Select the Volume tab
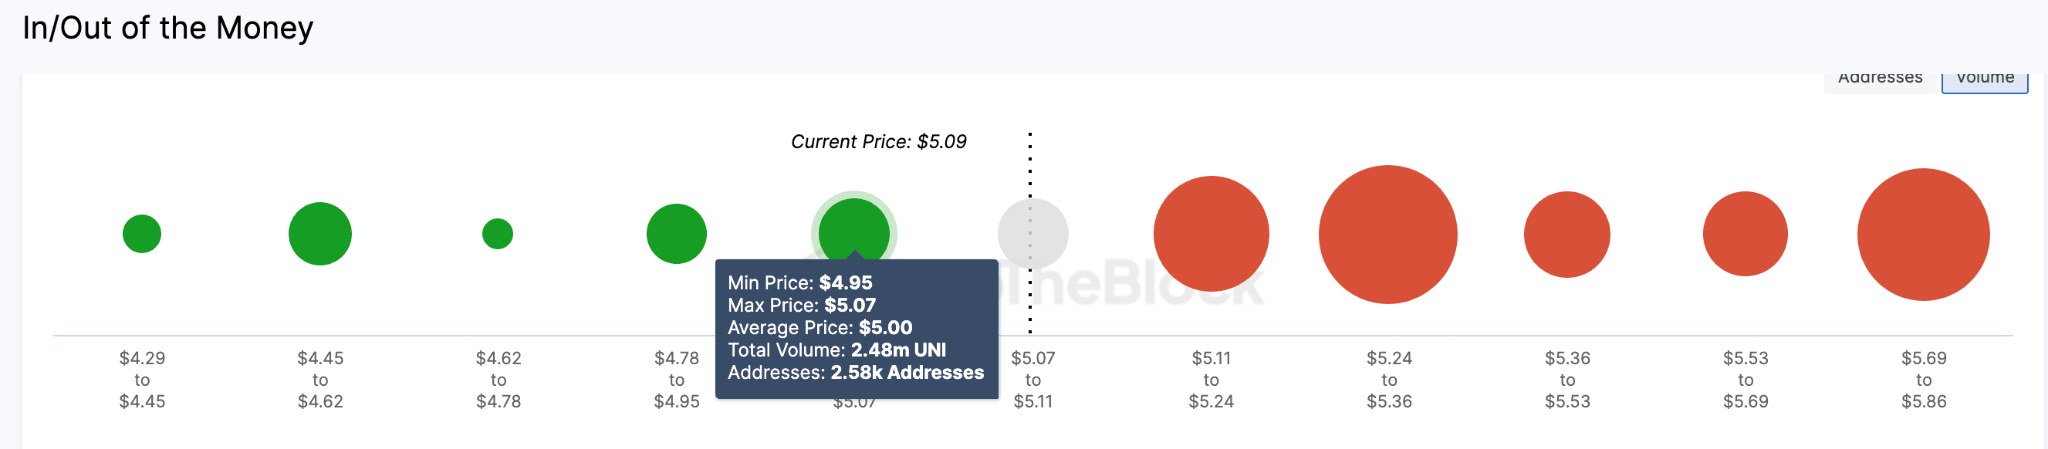This screenshot has height=449, width=2048. pos(1985,80)
